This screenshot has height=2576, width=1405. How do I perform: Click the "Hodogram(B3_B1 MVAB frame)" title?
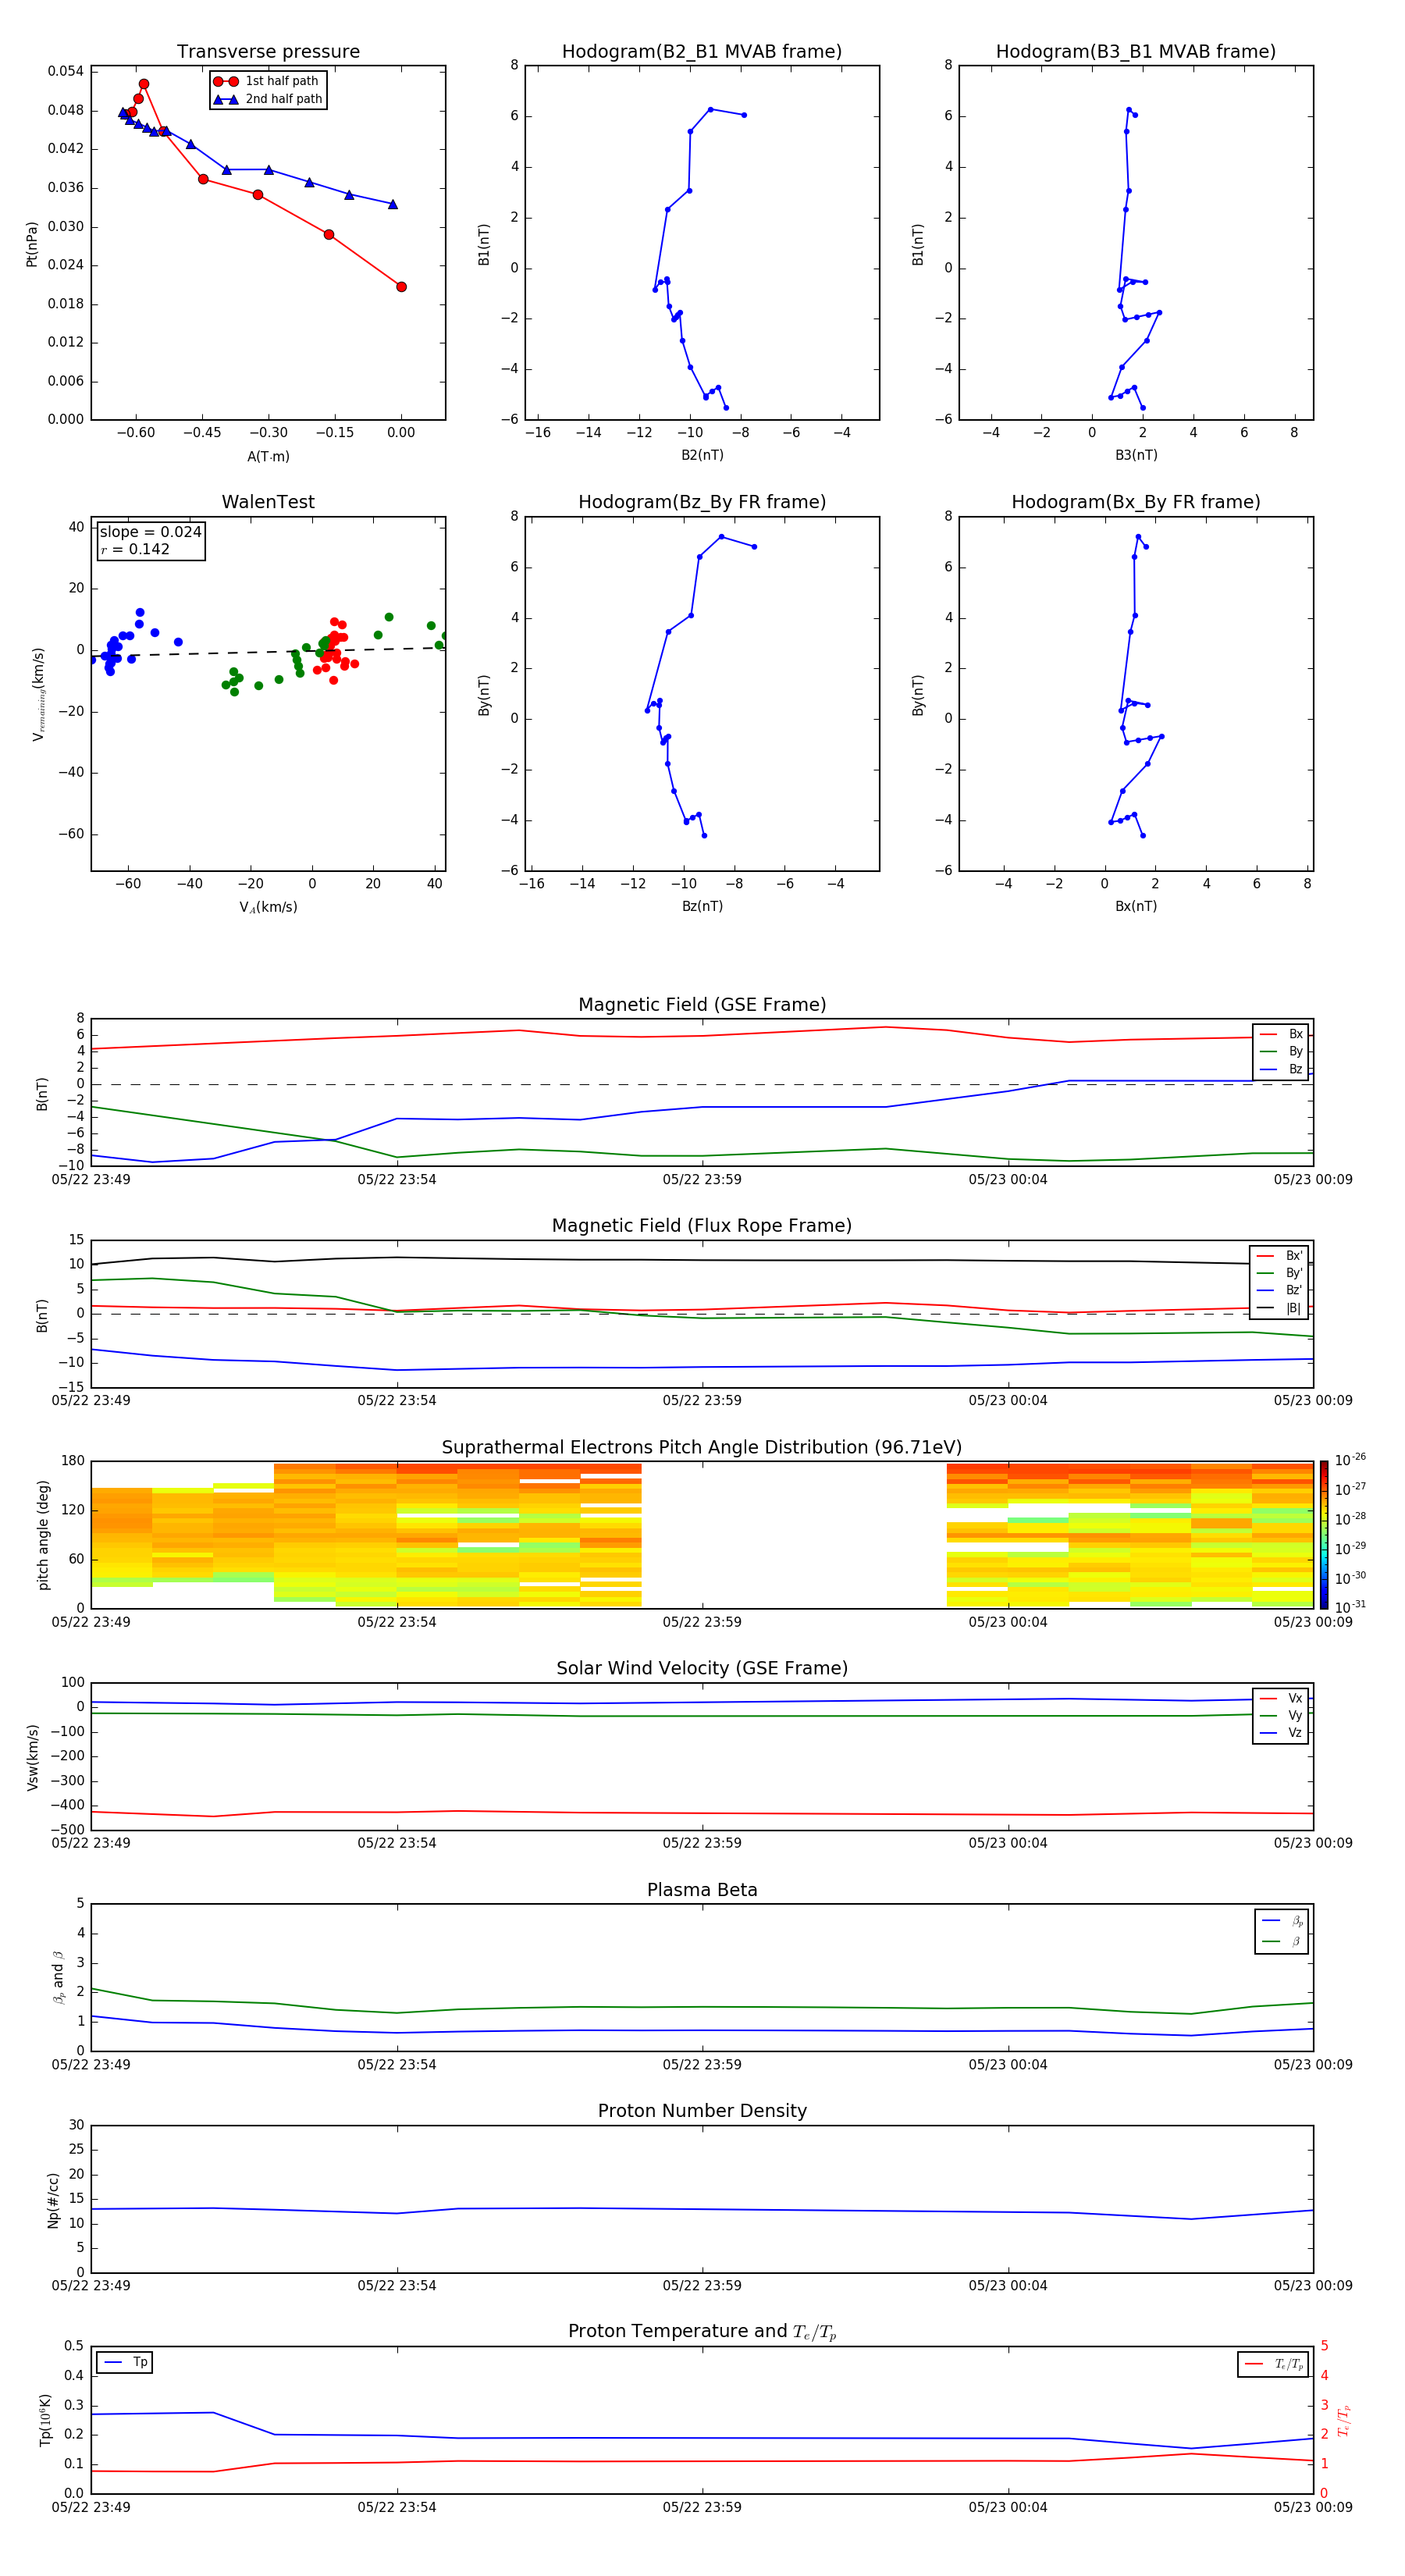coord(1136,52)
